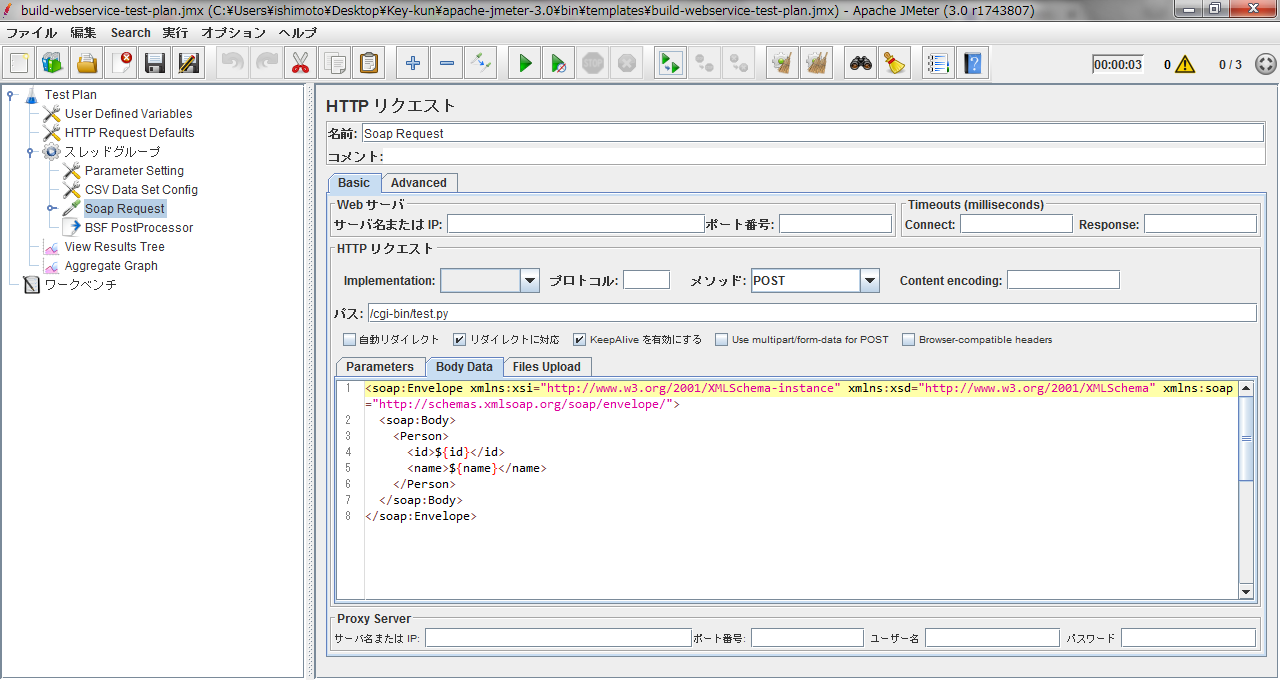The width and height of the screenshot is (1280, 680).
Task: Reset search with the brush icon
Action: point(894,63)
